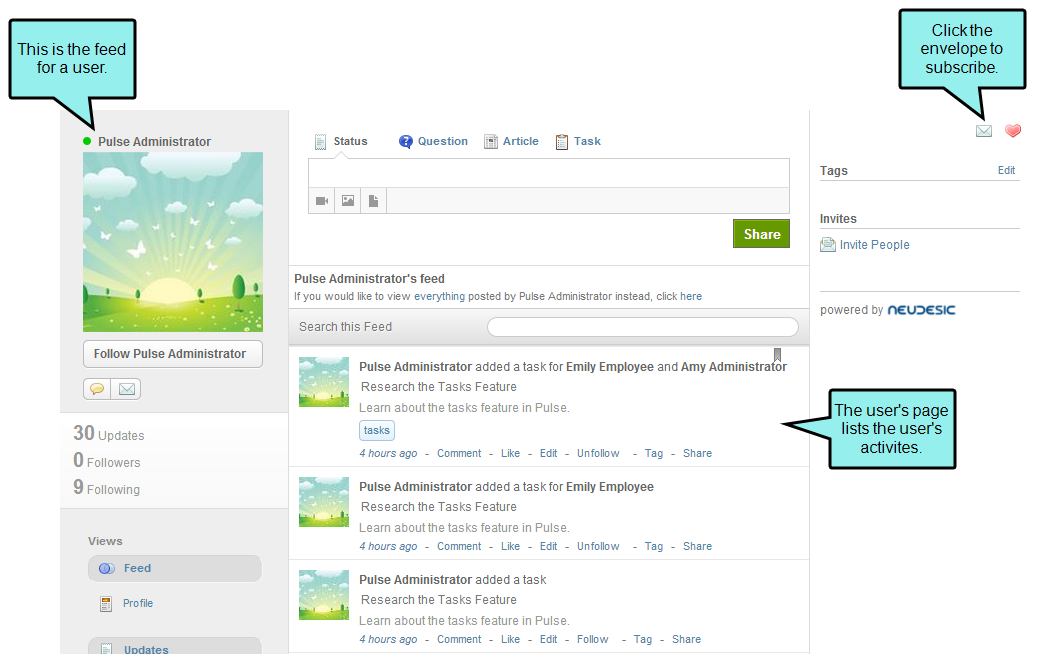Viewport: 1038px width, 654px height.
Task: Click the Invite People link
Action: click(x=874, y=245)
